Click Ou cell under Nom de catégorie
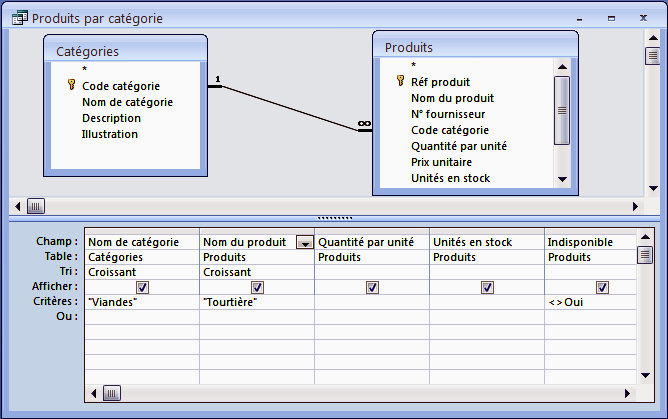This screenshot has height=419, width=668. (142, 317)
